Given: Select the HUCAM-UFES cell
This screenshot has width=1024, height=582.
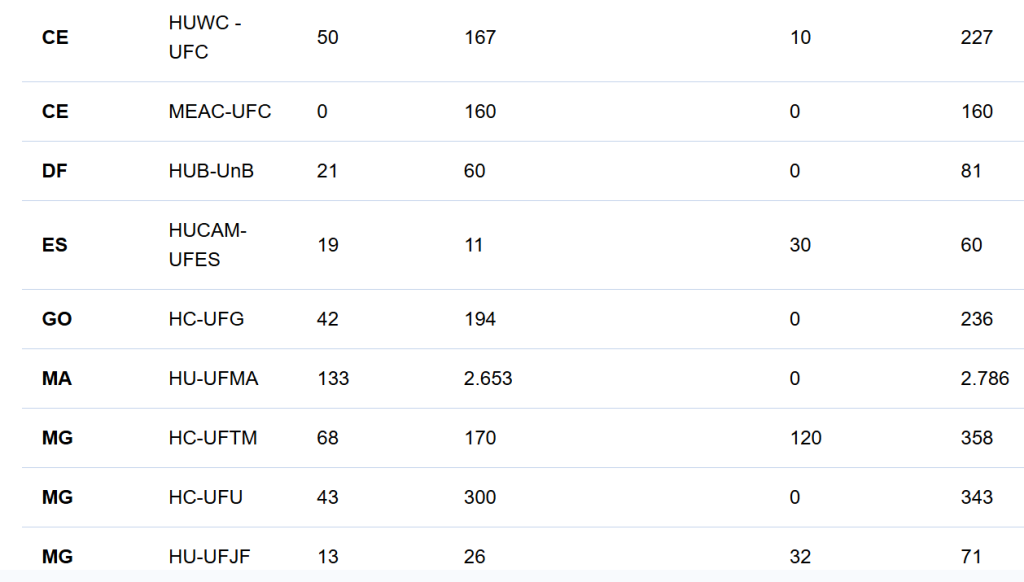Looking at the screenshot, I should point(208,245).
